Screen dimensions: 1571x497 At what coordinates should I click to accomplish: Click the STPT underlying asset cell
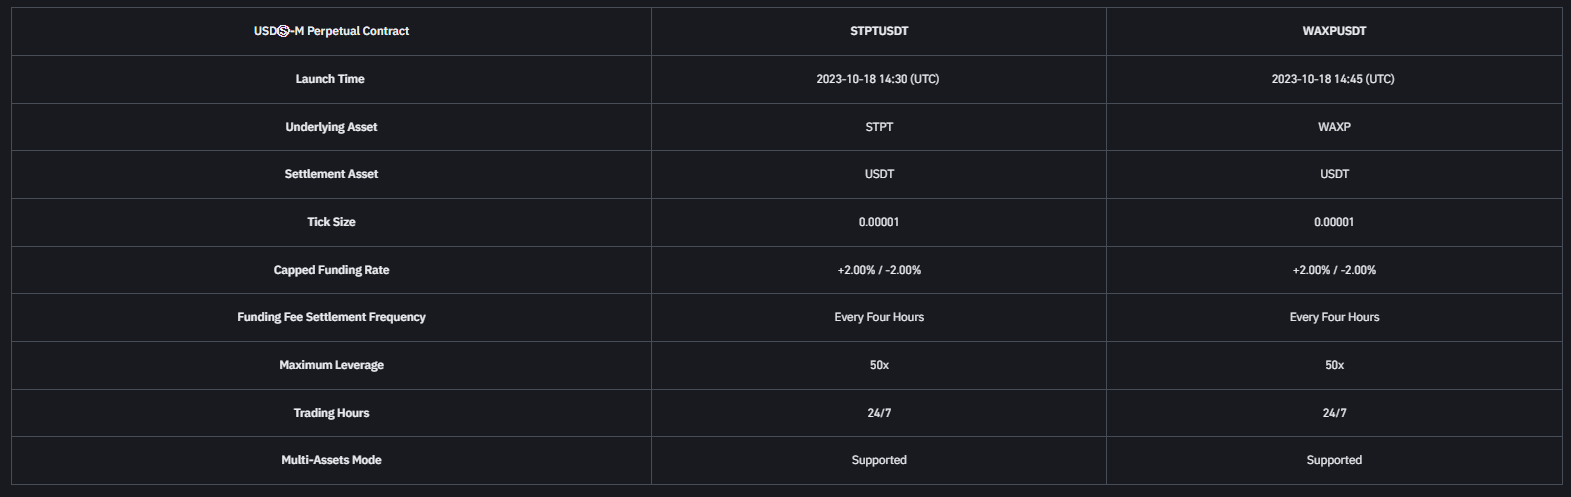pos(879,127)
